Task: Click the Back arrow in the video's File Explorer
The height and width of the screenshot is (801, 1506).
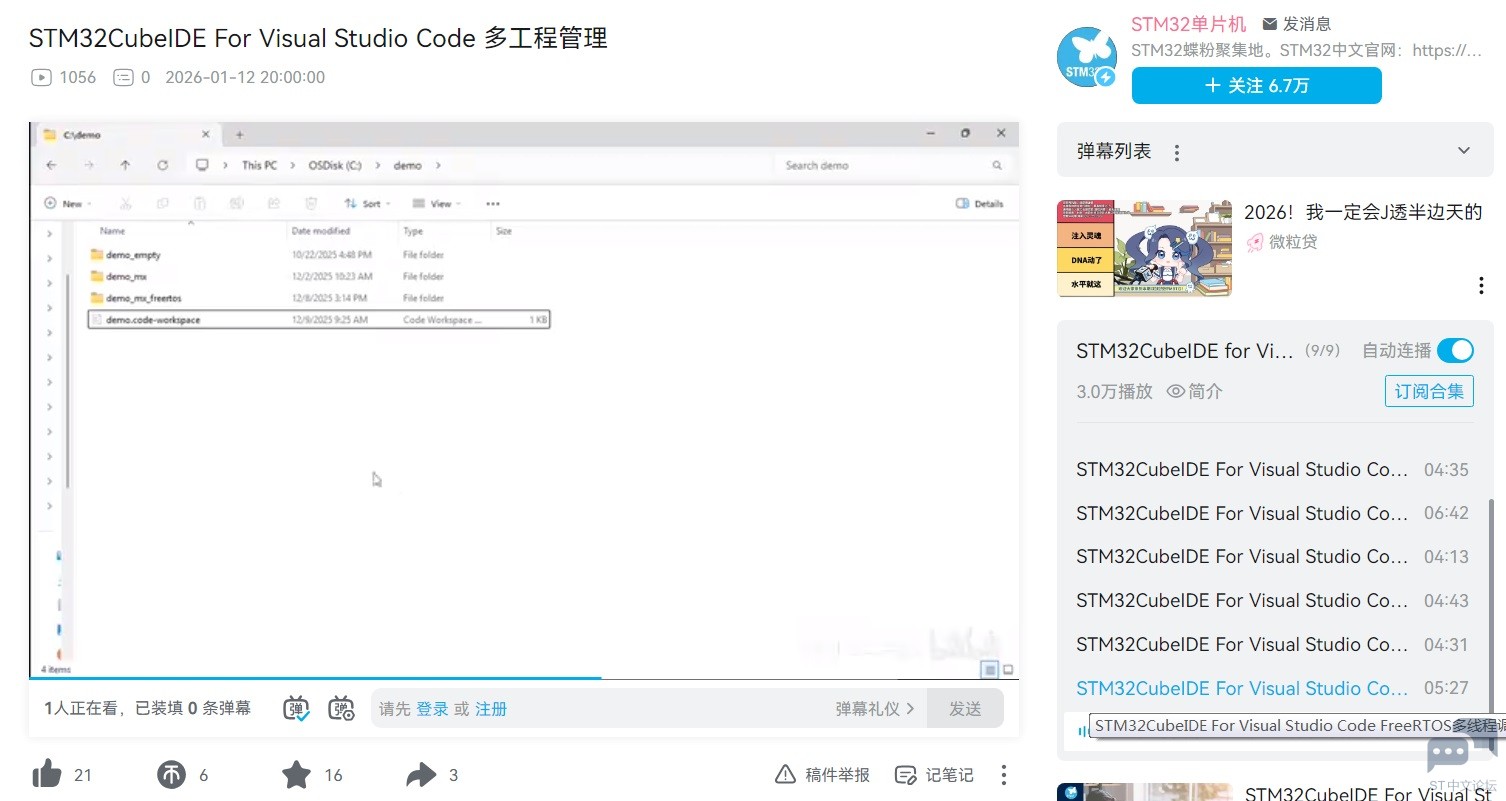Action: (x=52, y=165)
